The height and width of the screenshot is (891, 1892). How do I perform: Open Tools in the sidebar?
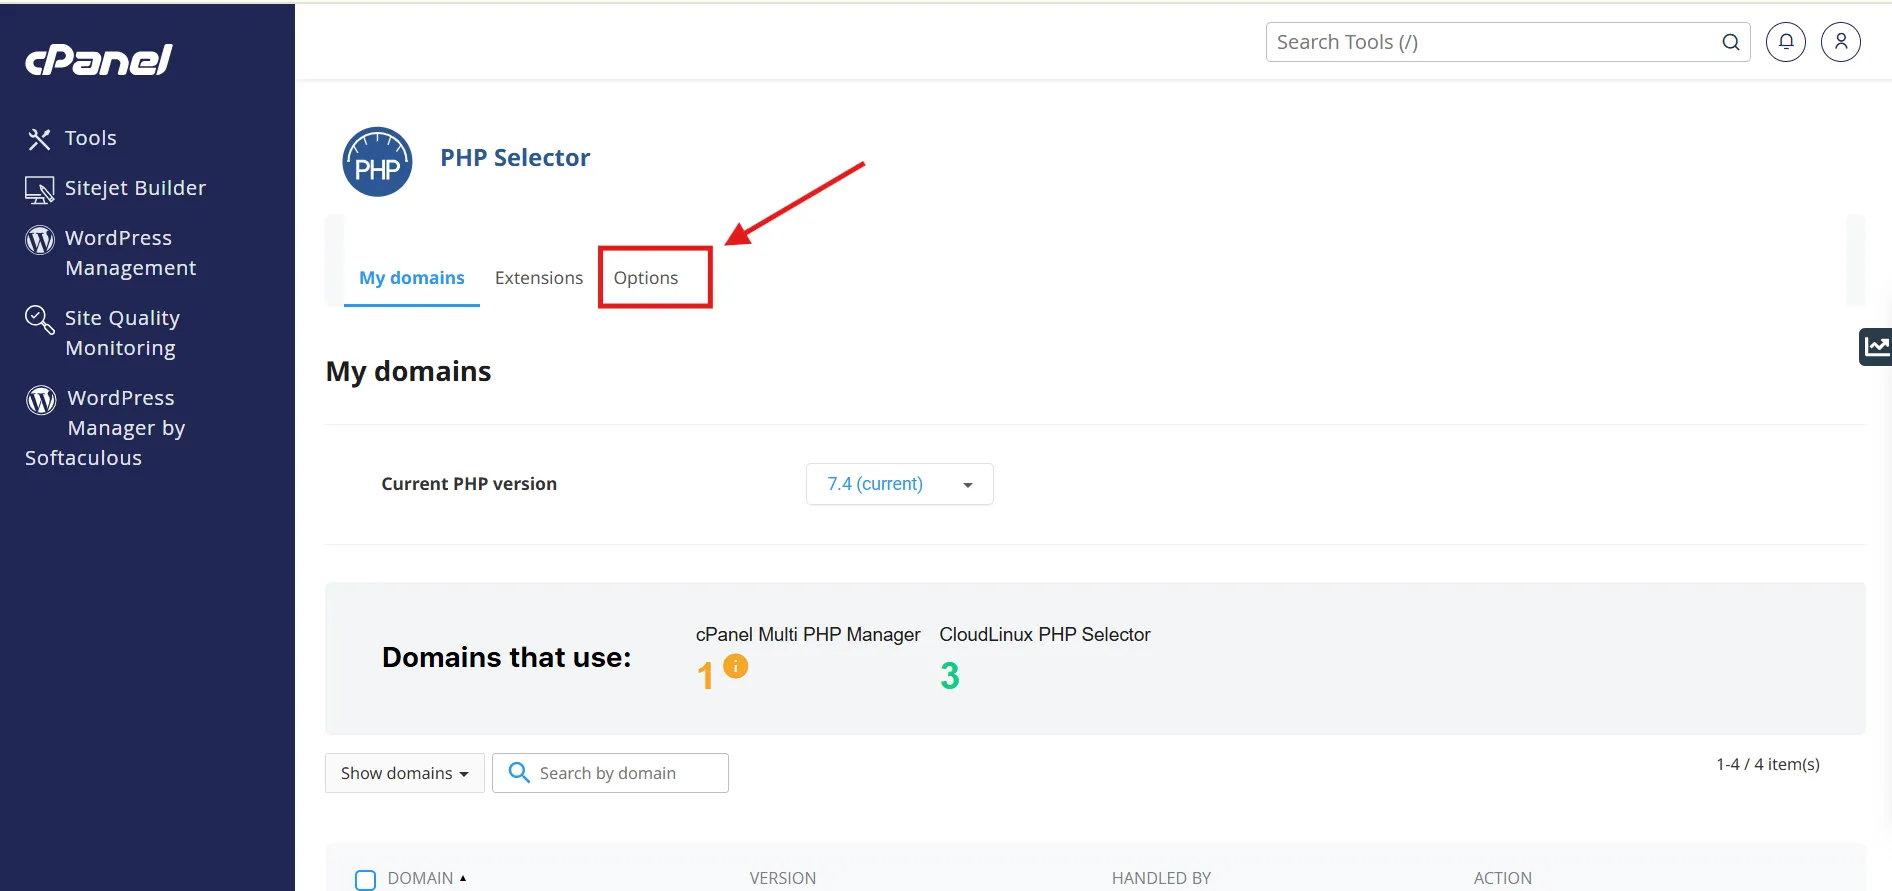click(x=90, y=138)
